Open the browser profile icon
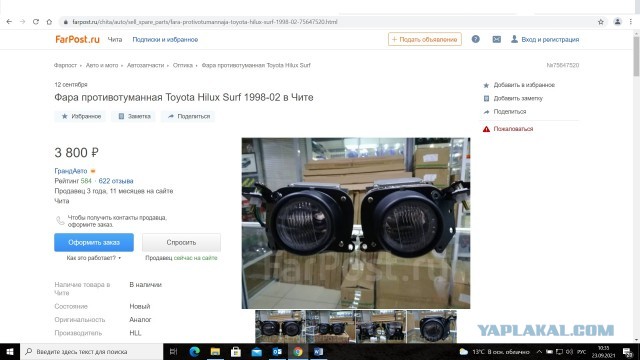This screenshot has height=360, width=640. tap(618, 22)
